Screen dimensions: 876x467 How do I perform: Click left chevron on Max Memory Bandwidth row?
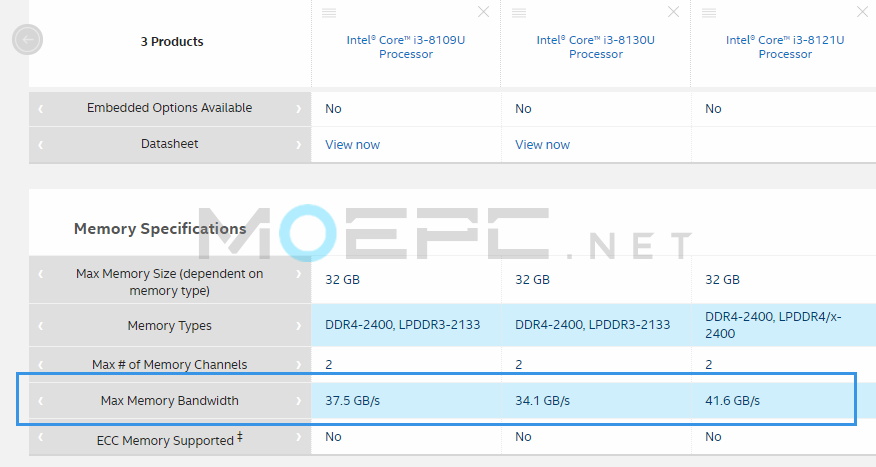coord(41,401)
